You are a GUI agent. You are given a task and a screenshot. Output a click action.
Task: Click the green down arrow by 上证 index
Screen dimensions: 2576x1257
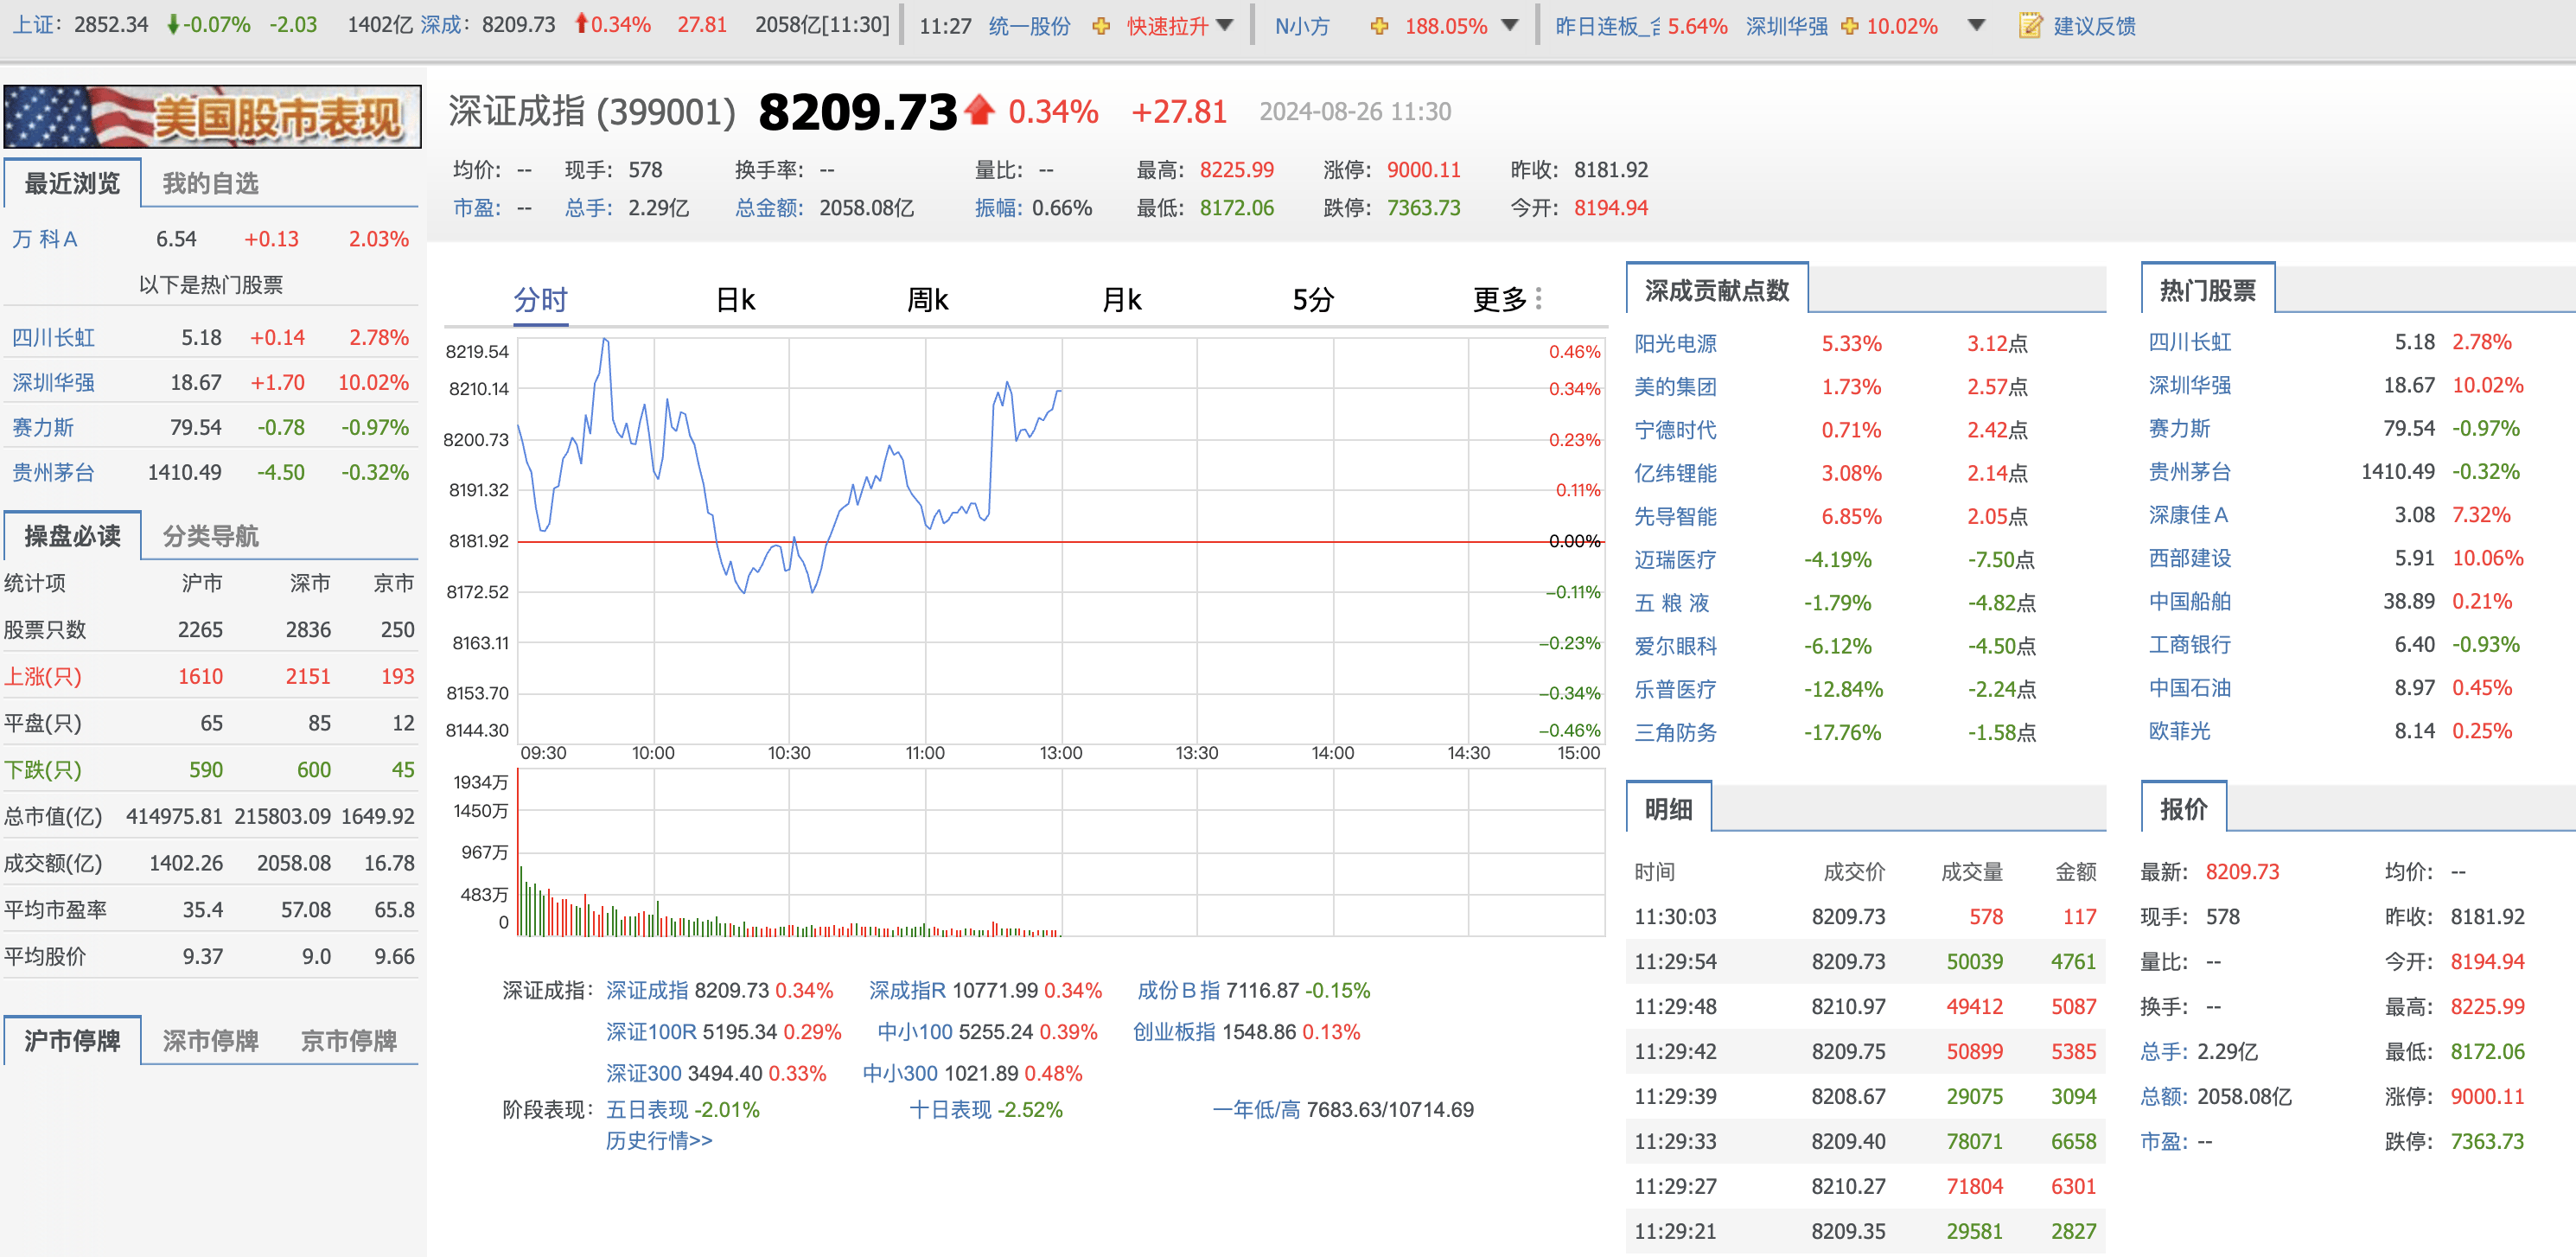click(x=173, y=25)
